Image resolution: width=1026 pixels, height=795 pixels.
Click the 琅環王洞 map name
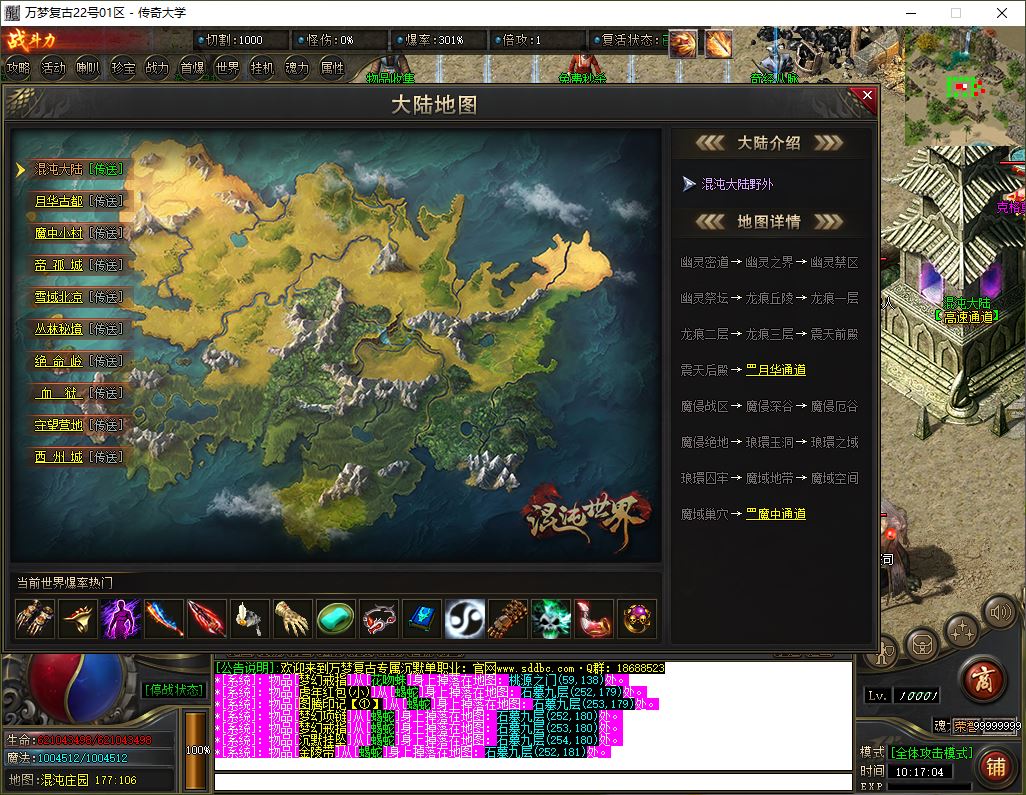click(x=770, y=442)
